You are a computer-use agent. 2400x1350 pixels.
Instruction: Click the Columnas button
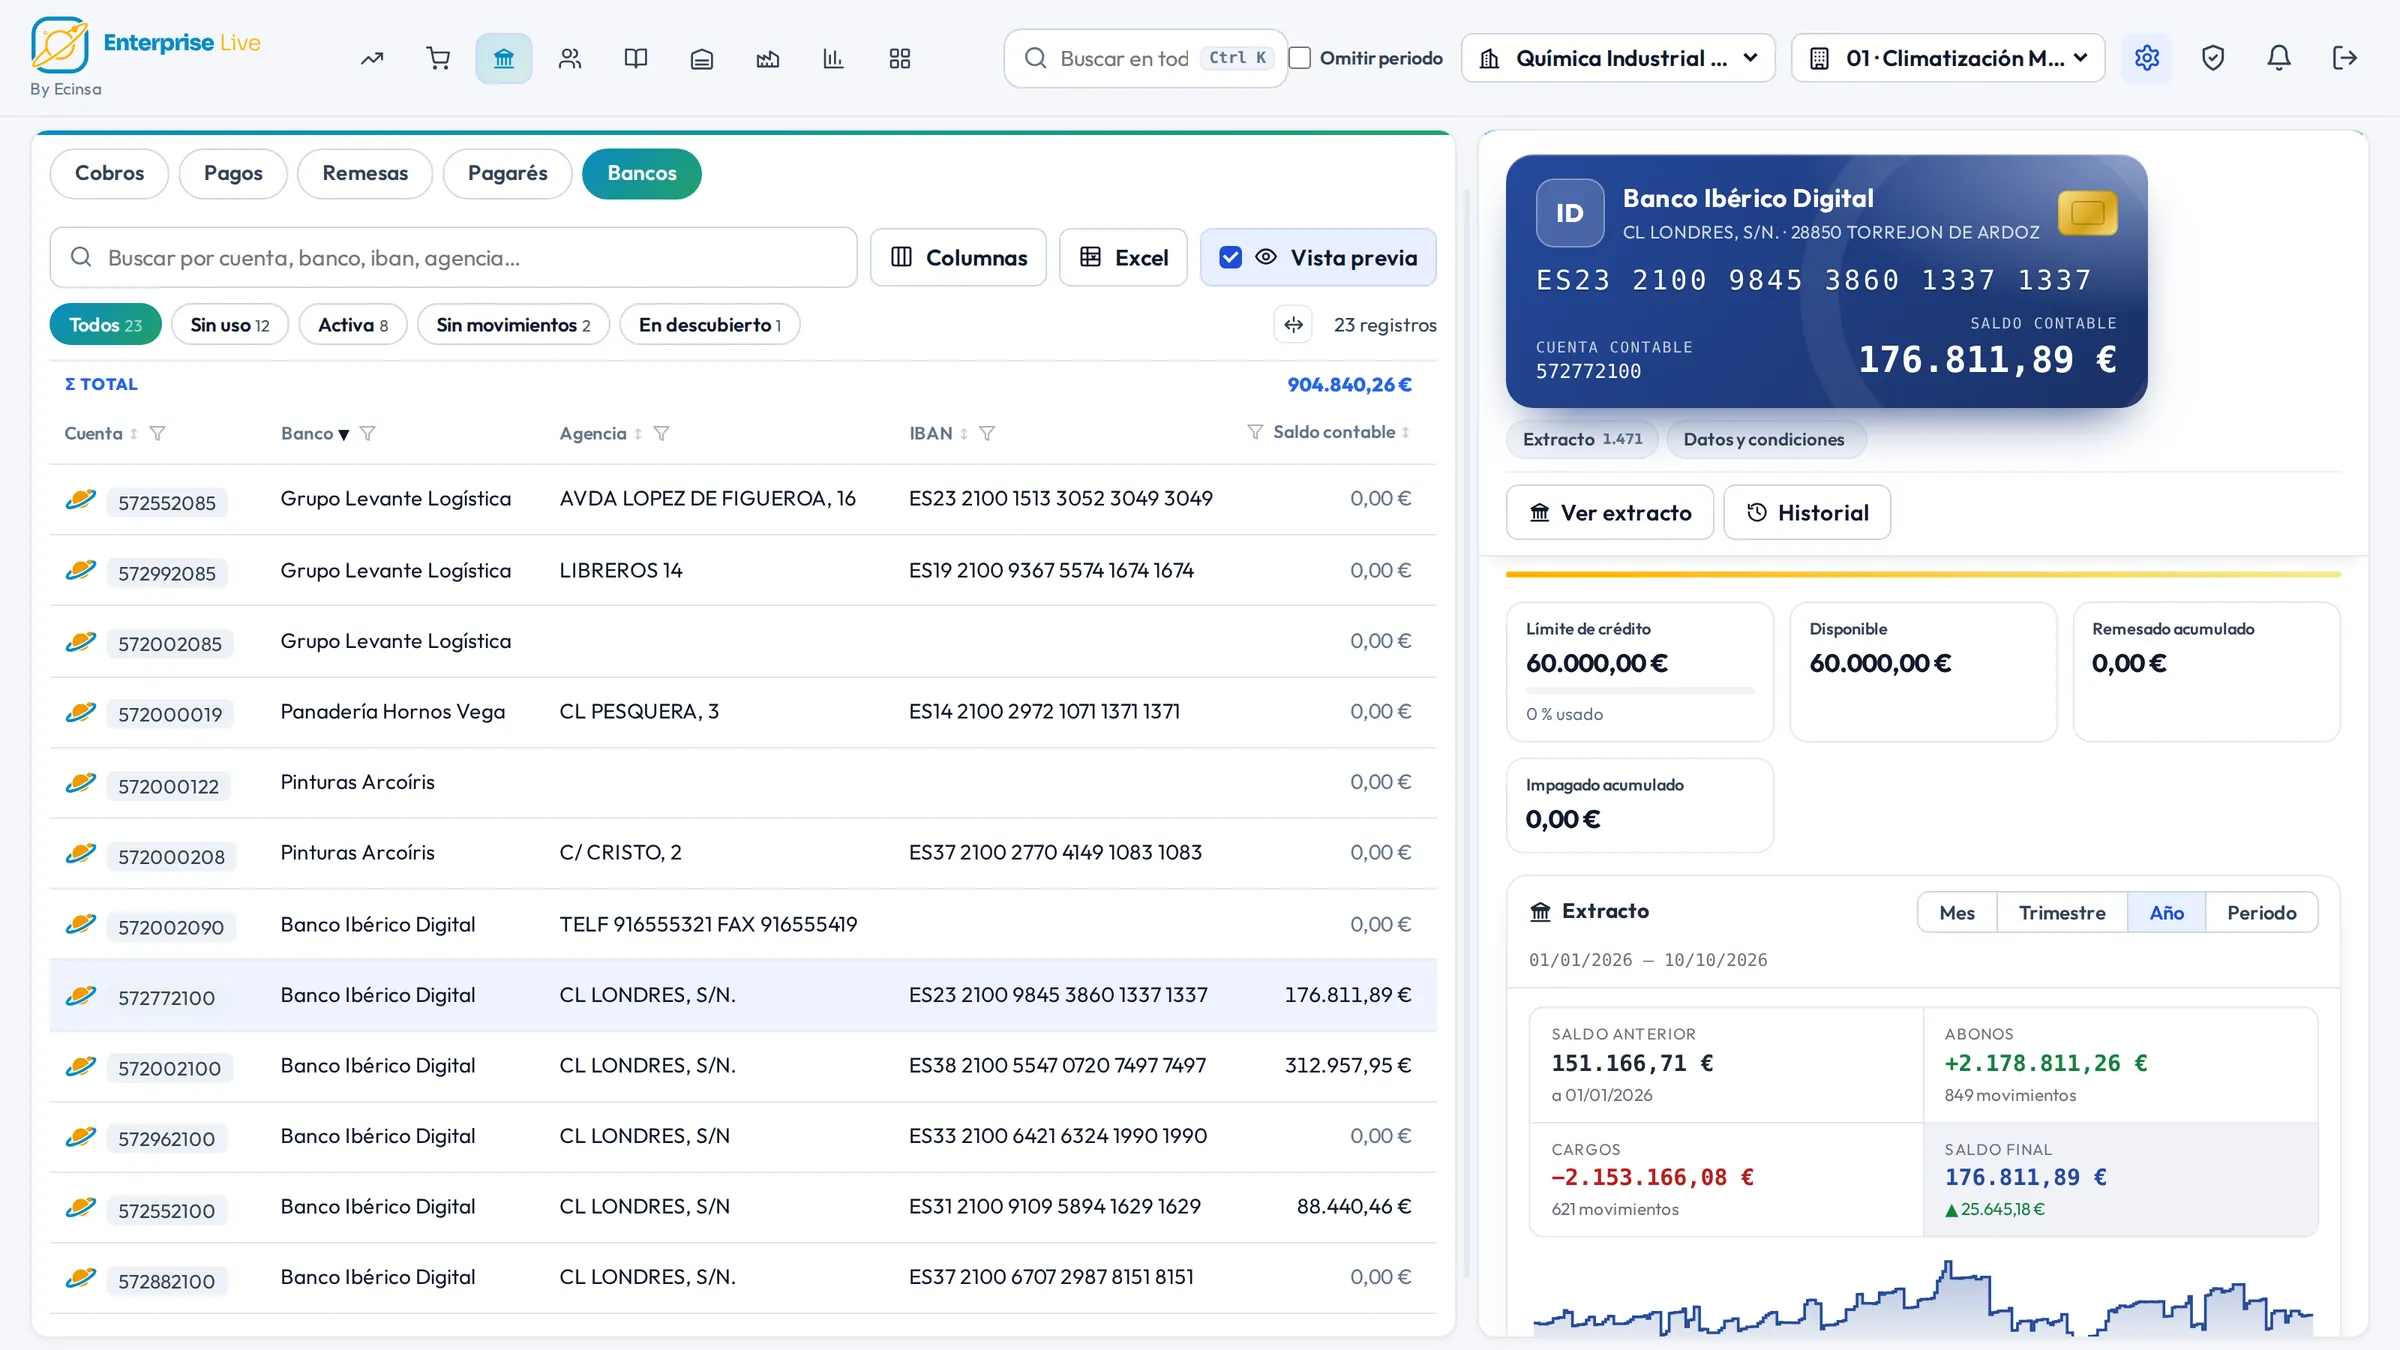pos(958,258)
